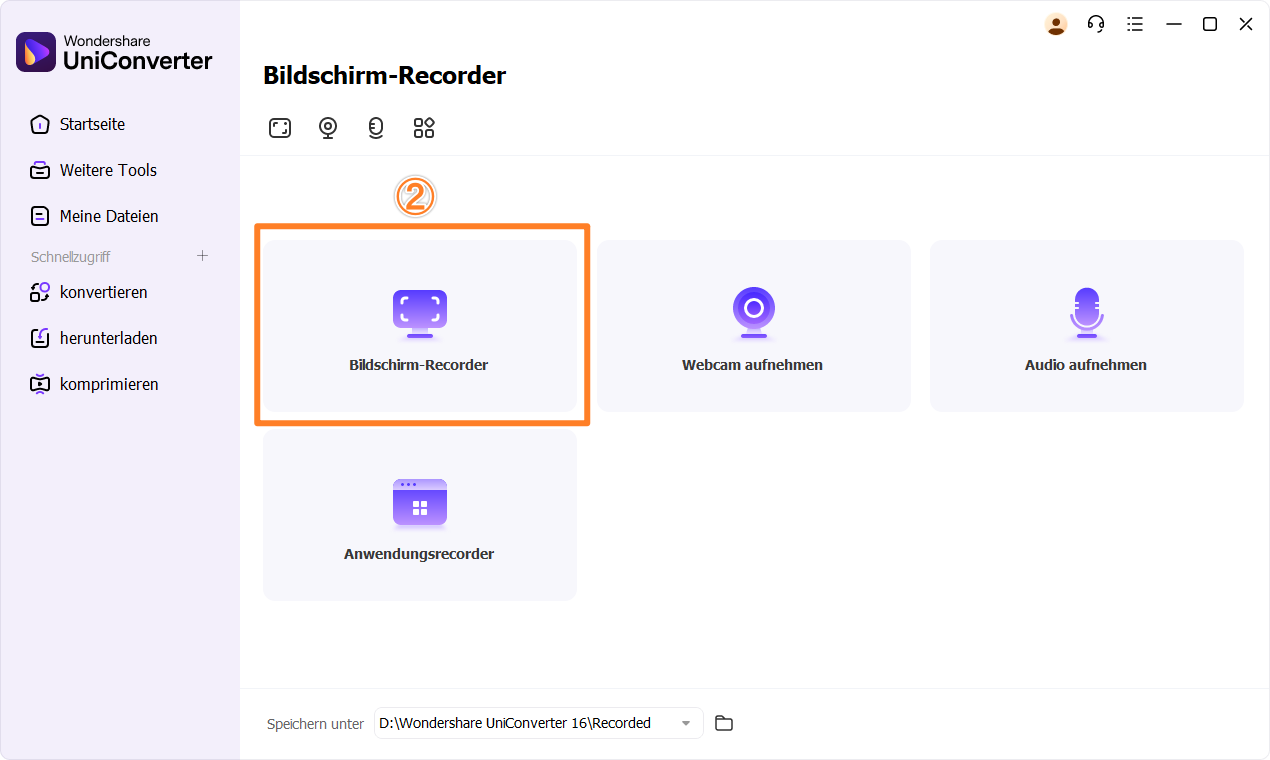Viewport: 1270px width, 760px height.
Task: Open the user account avatar
Action: [1056, 24]
